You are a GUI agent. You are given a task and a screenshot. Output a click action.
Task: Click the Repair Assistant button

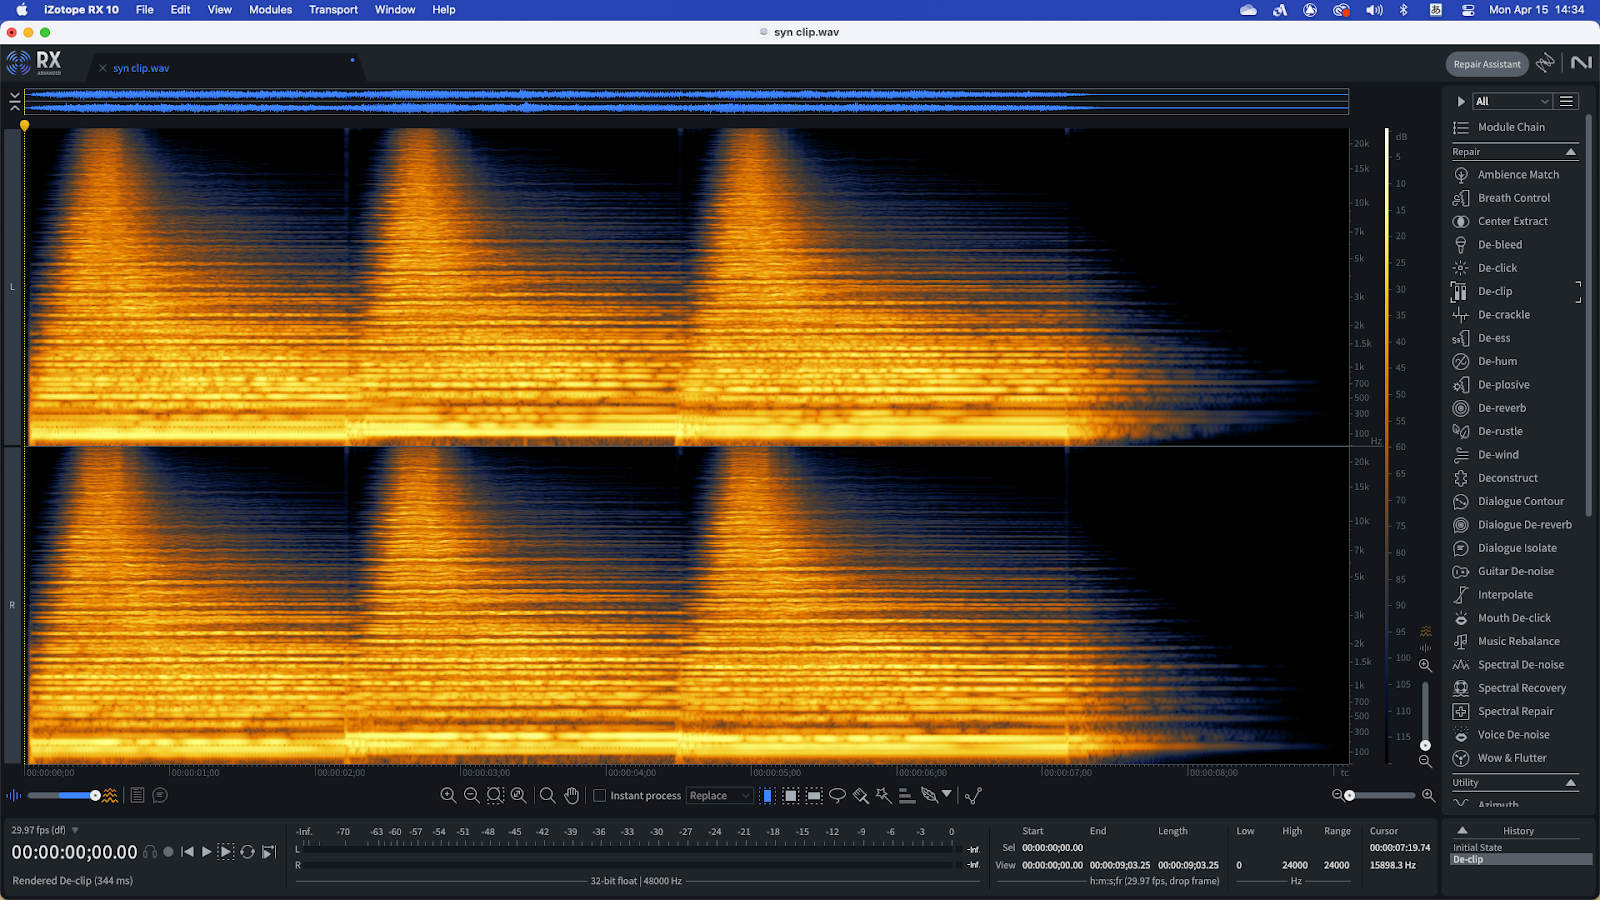(1487, 64)
